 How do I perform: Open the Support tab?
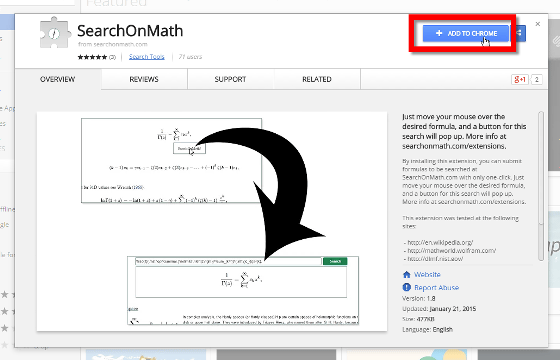[230, 79]
